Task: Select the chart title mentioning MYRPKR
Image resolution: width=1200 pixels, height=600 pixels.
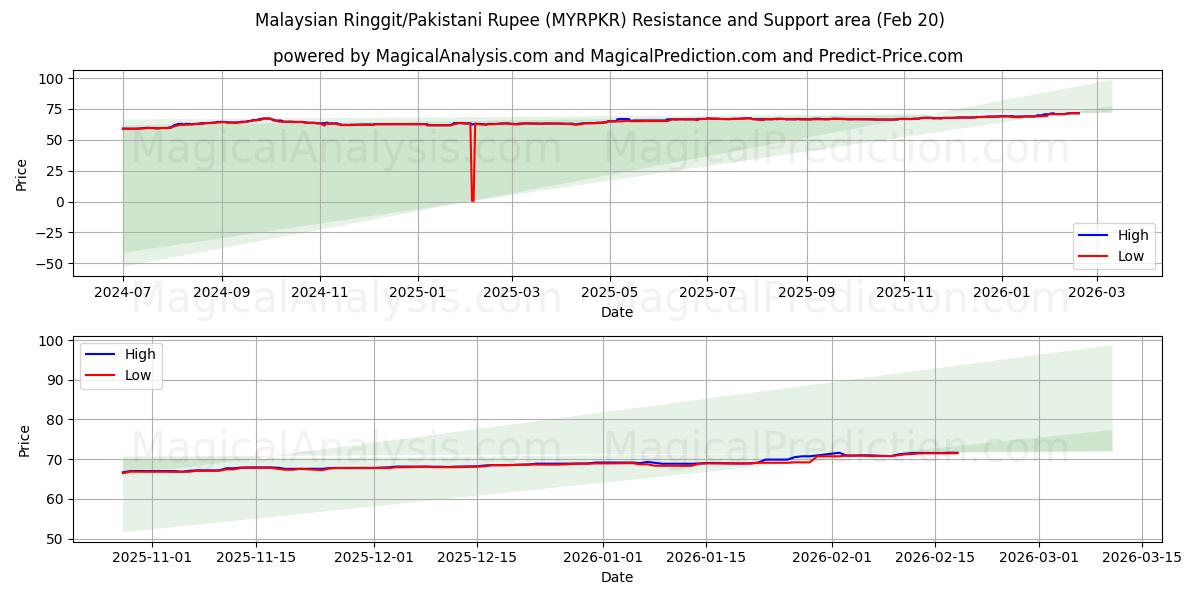Action: (600, 19)
